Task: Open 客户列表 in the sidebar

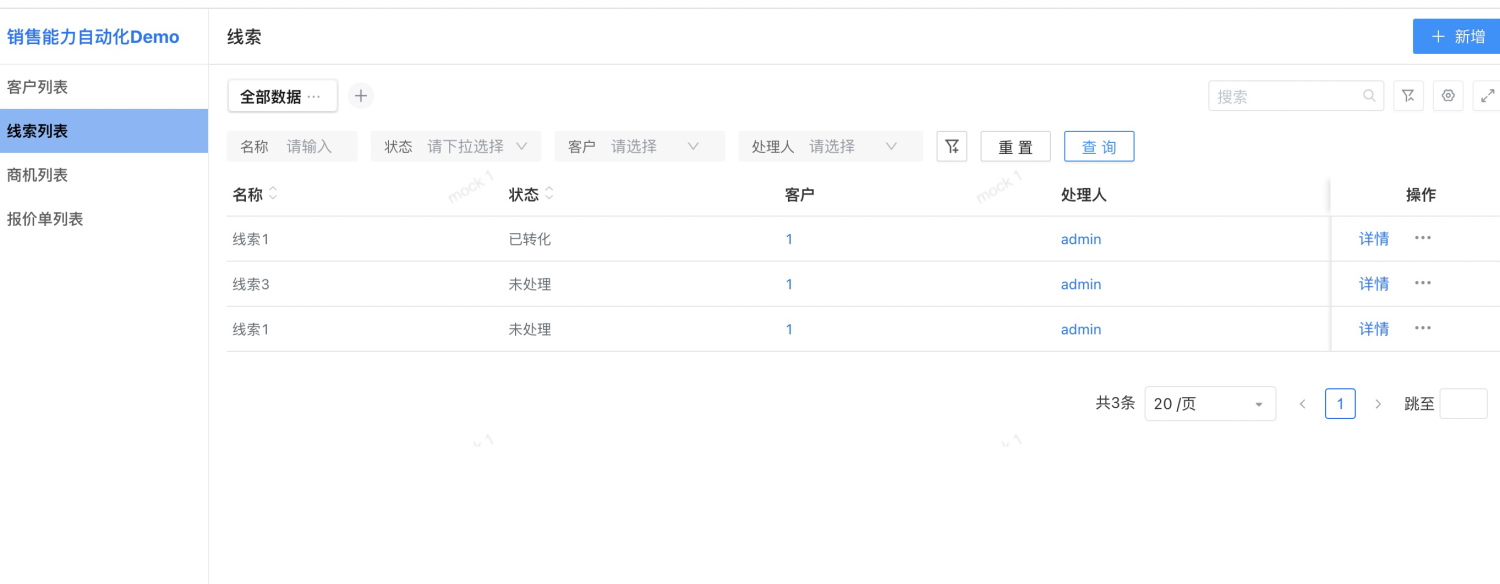Action: tap(104, 87)
